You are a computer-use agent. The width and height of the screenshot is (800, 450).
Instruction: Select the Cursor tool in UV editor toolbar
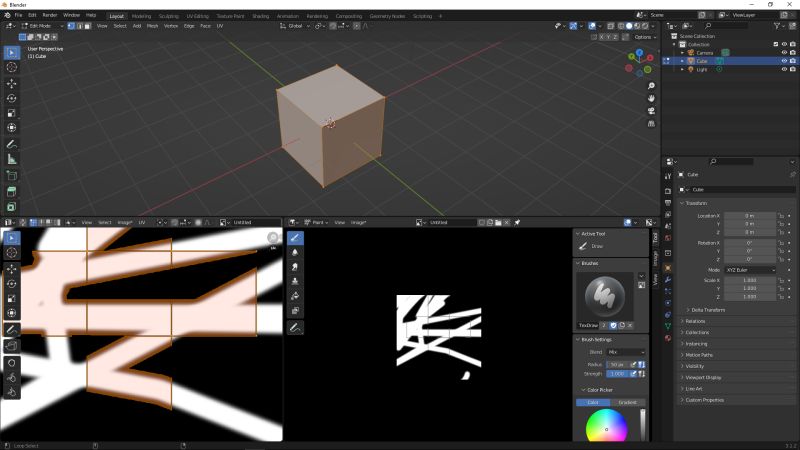tap(12, 253)
